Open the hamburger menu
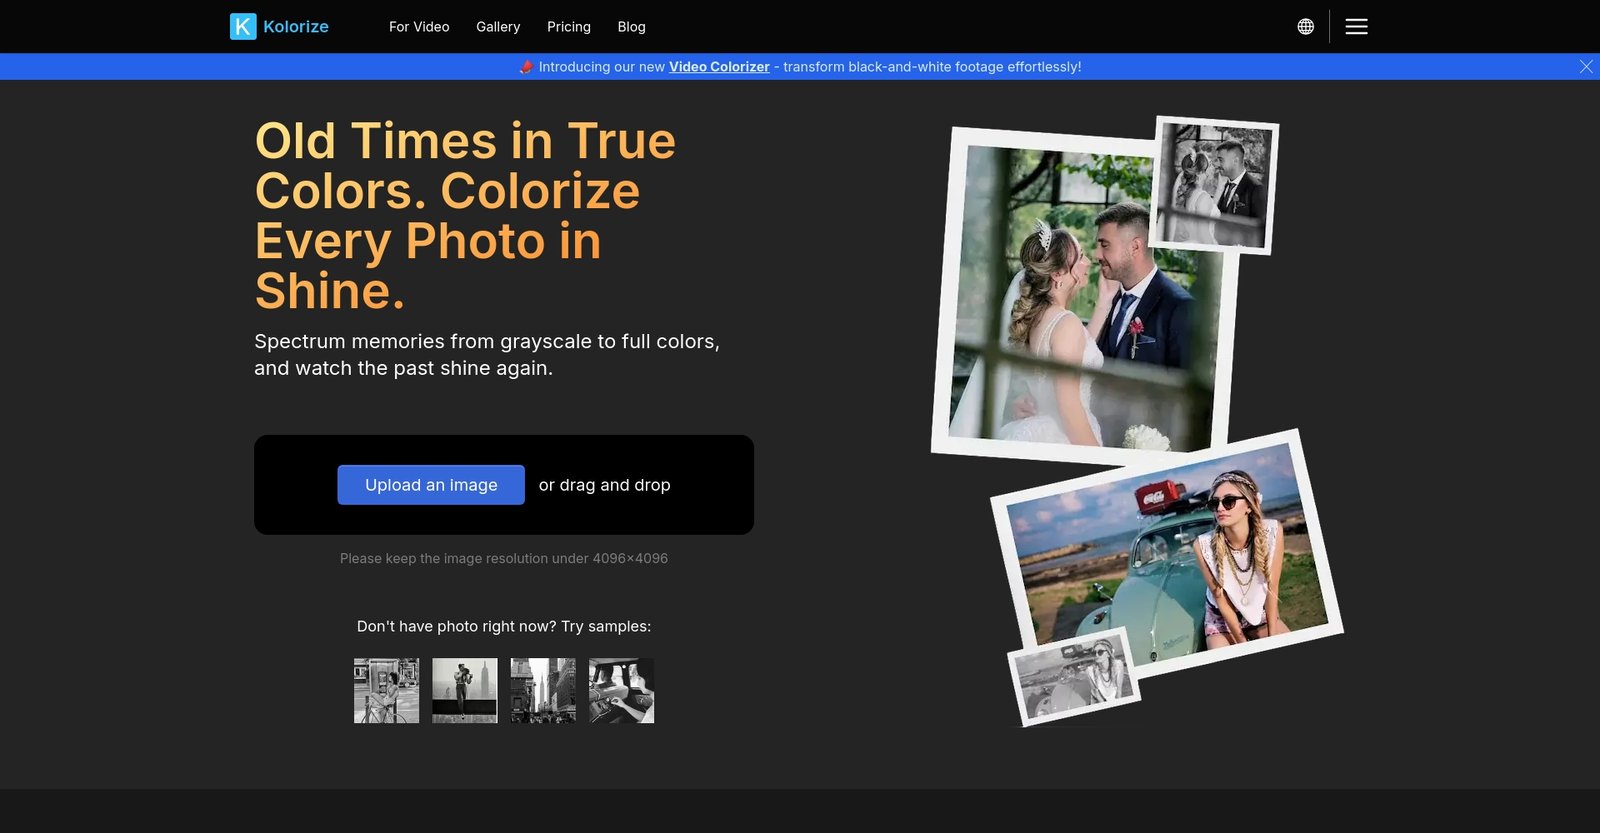 (x=1356, y=27)
